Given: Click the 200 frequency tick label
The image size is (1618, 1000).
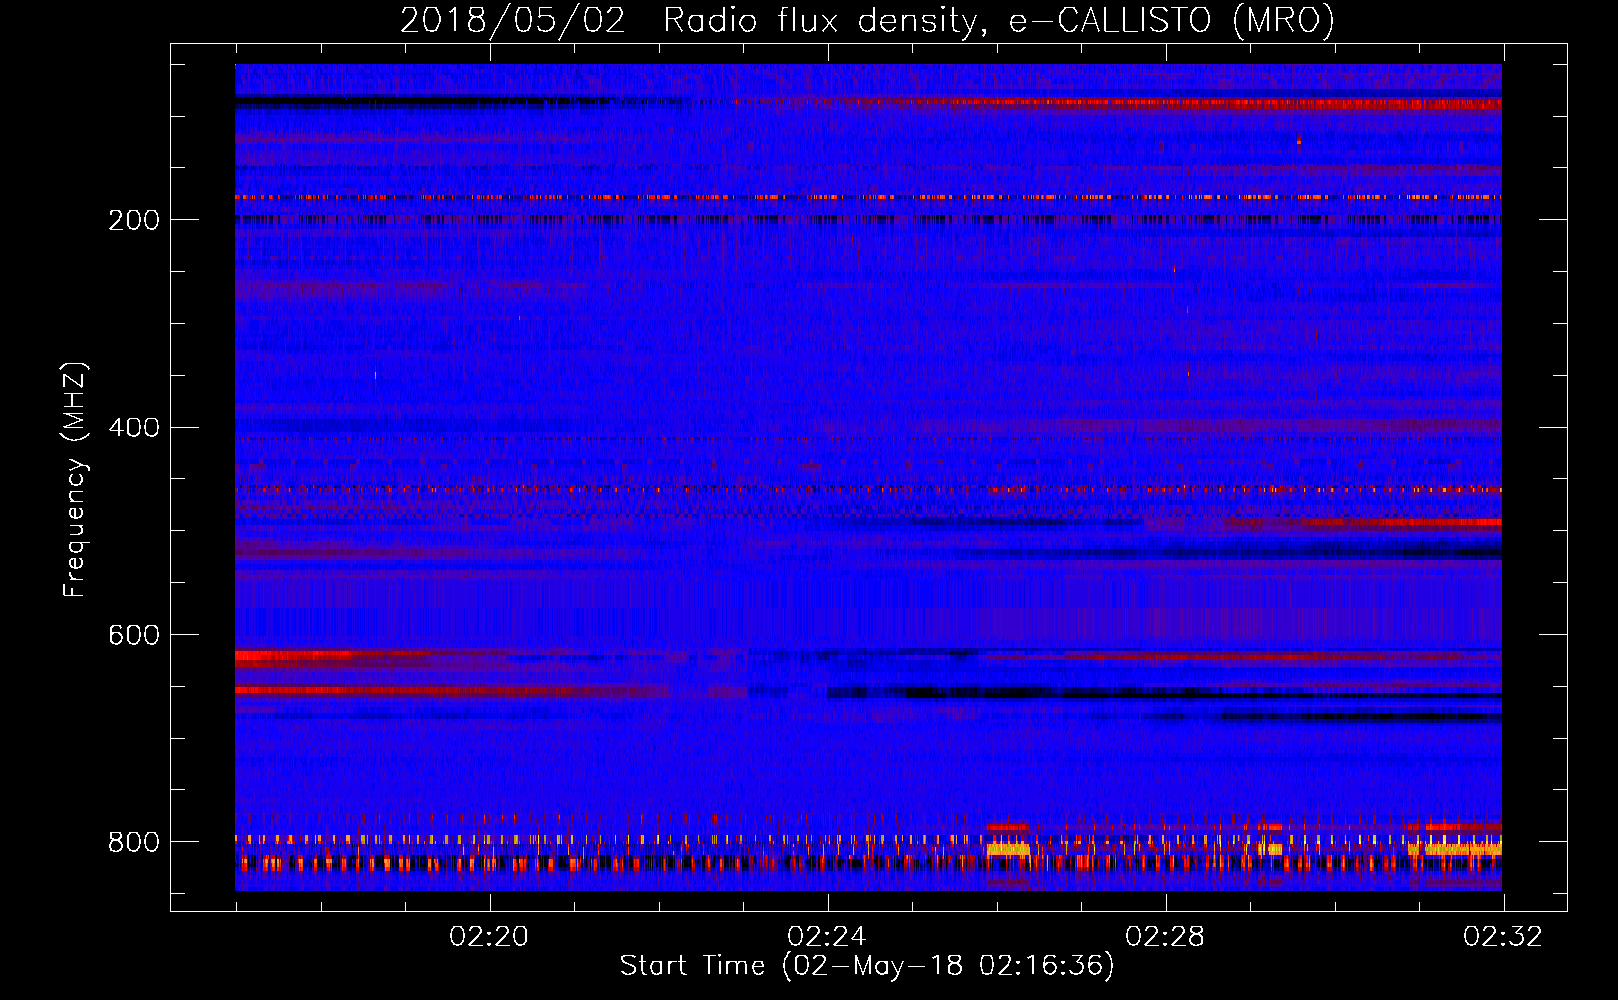Looking at the screenshot, I should click(133, 220).
